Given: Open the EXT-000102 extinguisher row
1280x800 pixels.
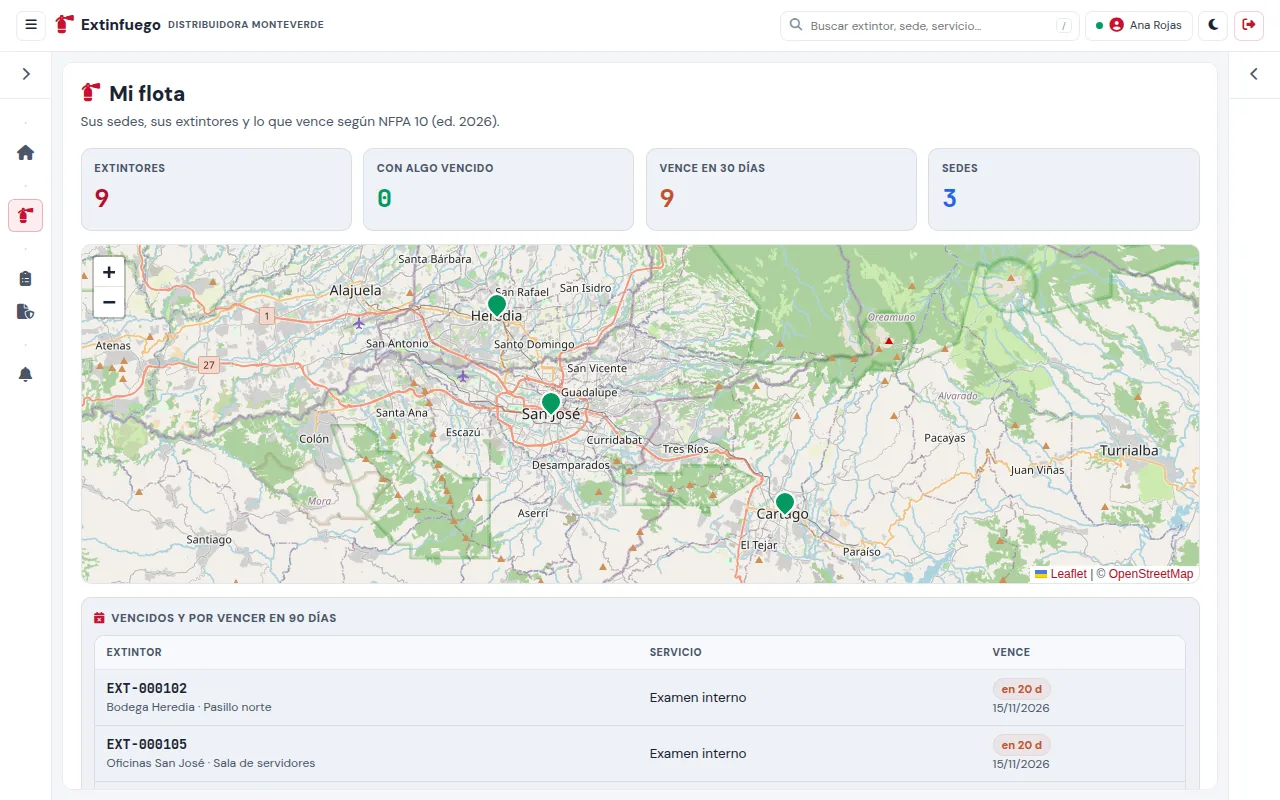Looking at the screenshot, I should (x=640, y=698).
